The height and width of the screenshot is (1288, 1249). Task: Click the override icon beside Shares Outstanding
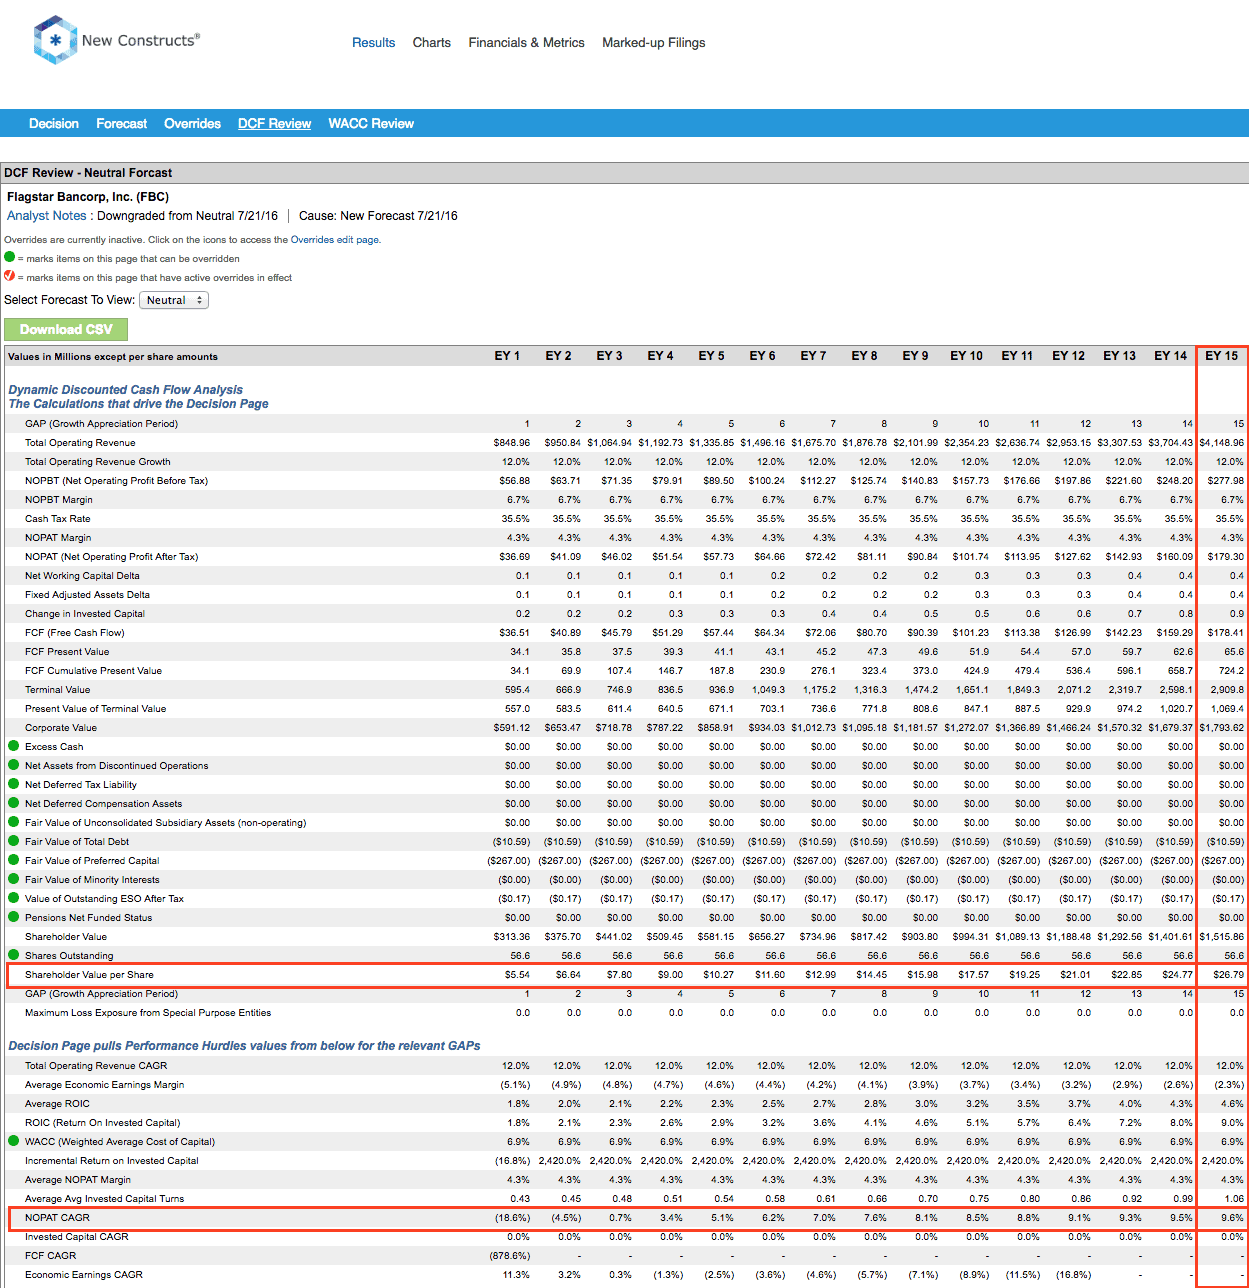[14, 955]
